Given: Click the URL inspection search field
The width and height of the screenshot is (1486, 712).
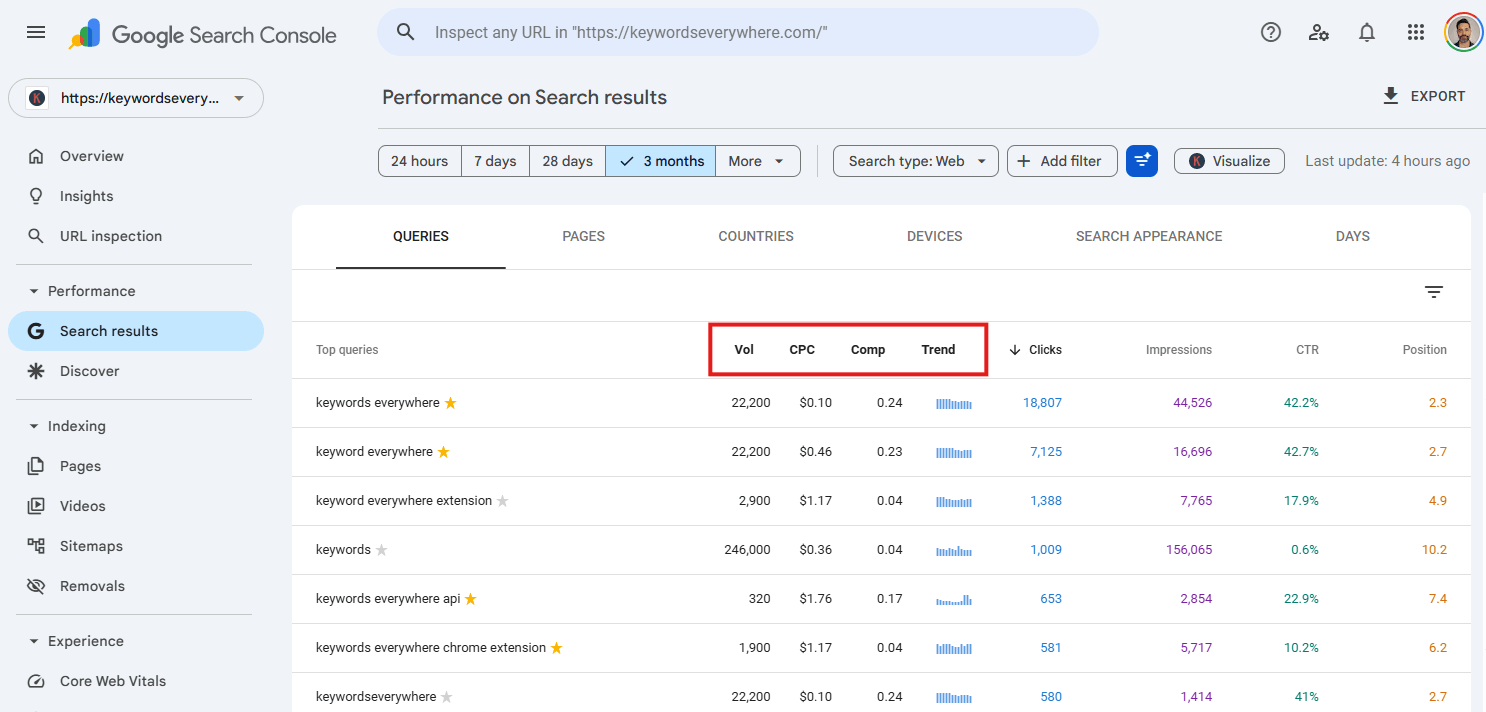Looking at the screenshot, I should point(738,32).
